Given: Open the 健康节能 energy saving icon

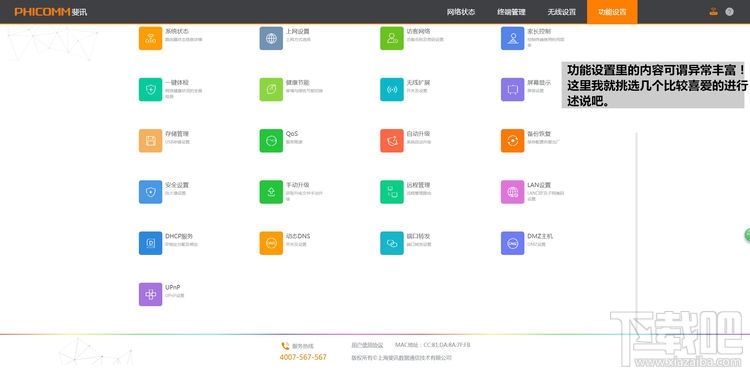Looking at the screenshot, I should click(x=271, y=89).
